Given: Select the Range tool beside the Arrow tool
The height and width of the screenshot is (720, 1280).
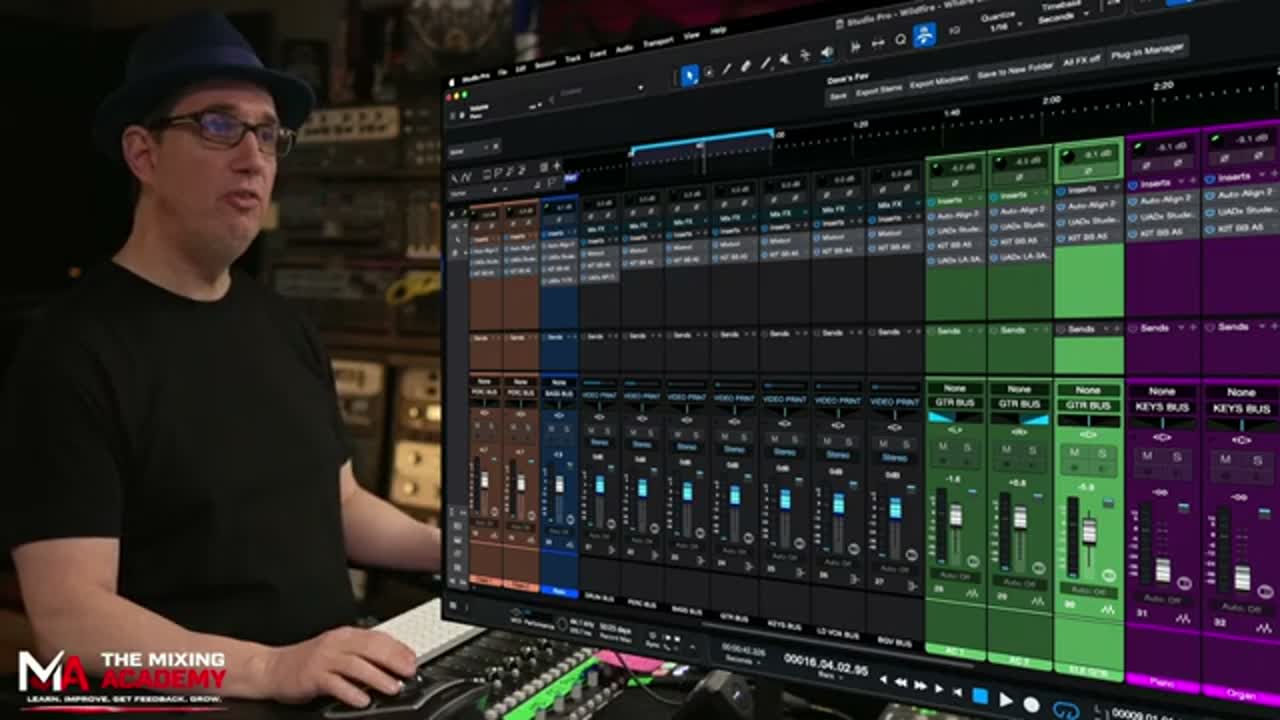Looking at the screenshot, I should tap(708, 72).
